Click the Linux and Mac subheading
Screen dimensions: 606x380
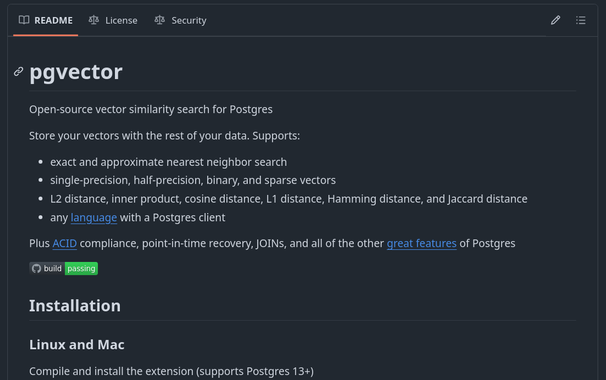tap(77, 344)
